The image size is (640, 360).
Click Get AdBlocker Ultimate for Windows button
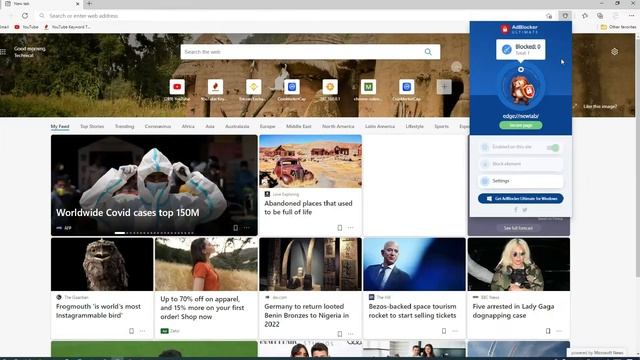(520, 198)
